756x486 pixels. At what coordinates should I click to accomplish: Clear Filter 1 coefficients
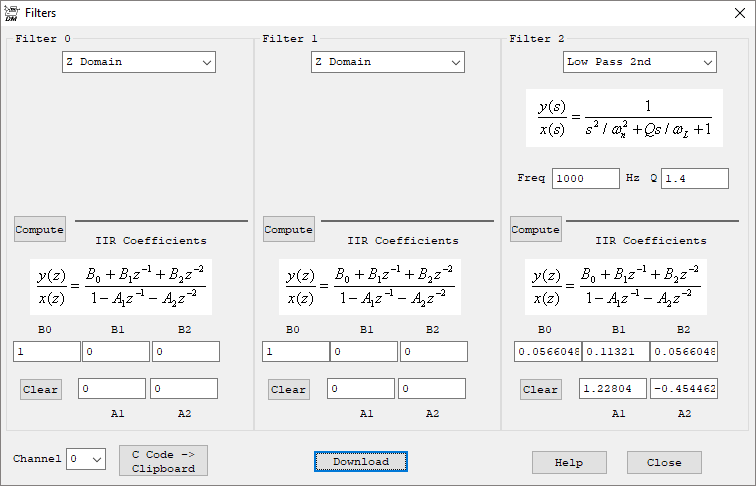click(289, 389)
